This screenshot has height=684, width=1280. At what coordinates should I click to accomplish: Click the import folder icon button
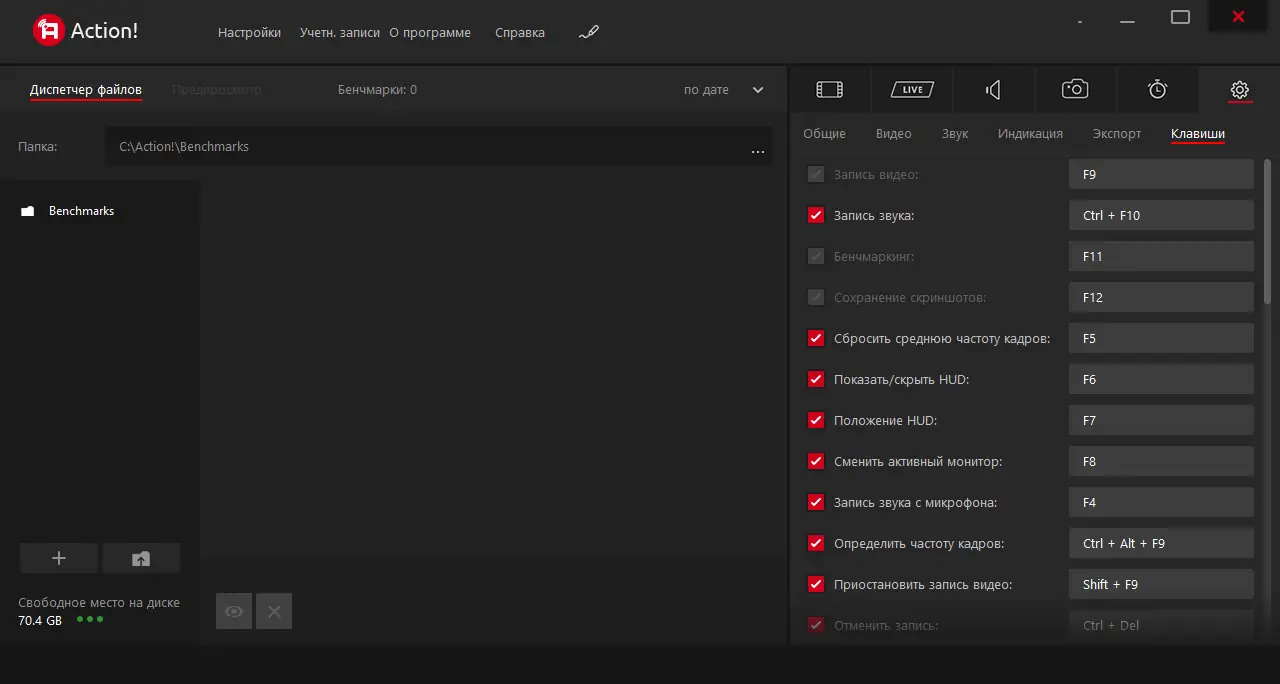(141, 558)
